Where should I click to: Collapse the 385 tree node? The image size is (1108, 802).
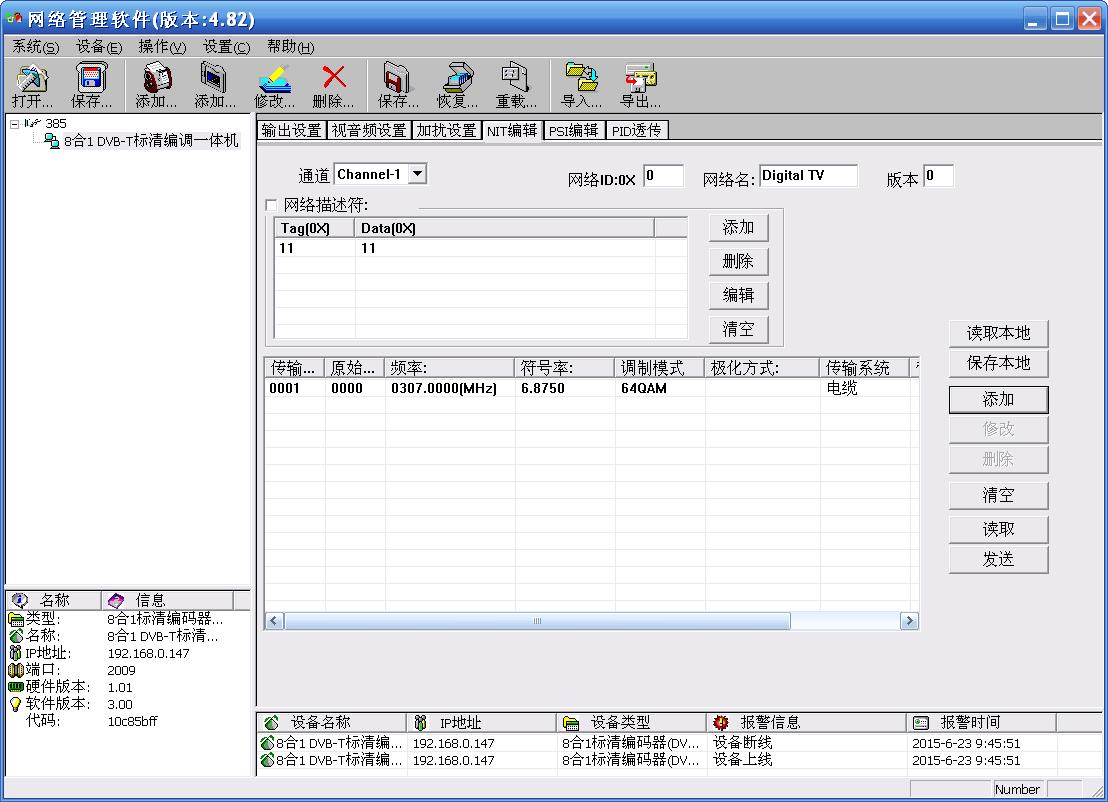[x=14, y=124]
